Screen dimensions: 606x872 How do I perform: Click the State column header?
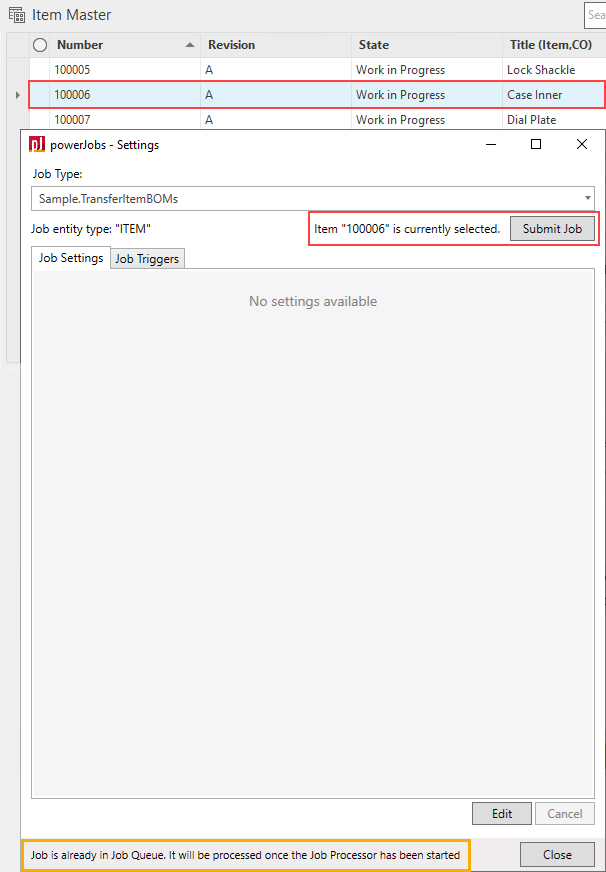click(x=374, y=45)
